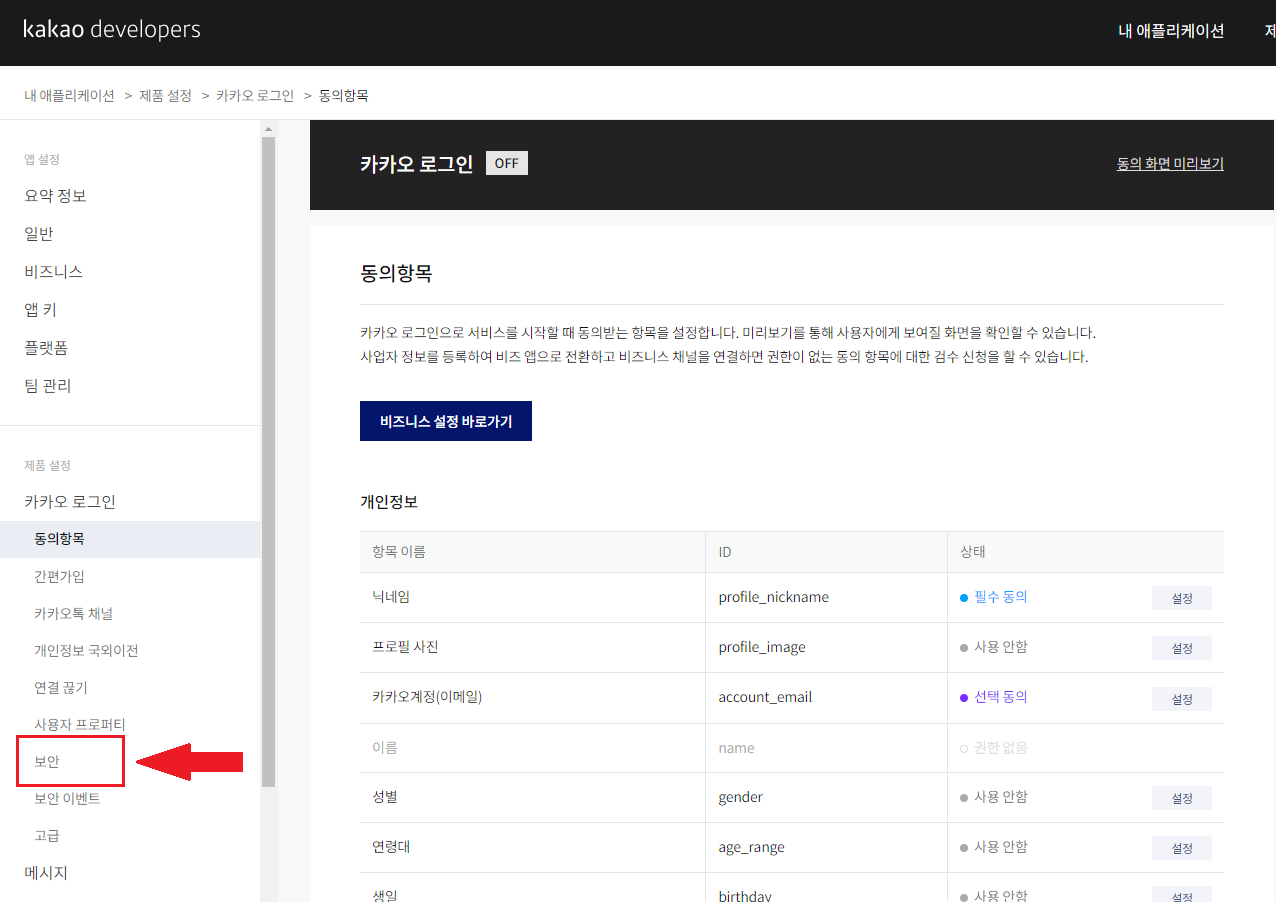
Task: Go to 카카오 로그인 breadcrumb link
Action: [x=255, y=96]
